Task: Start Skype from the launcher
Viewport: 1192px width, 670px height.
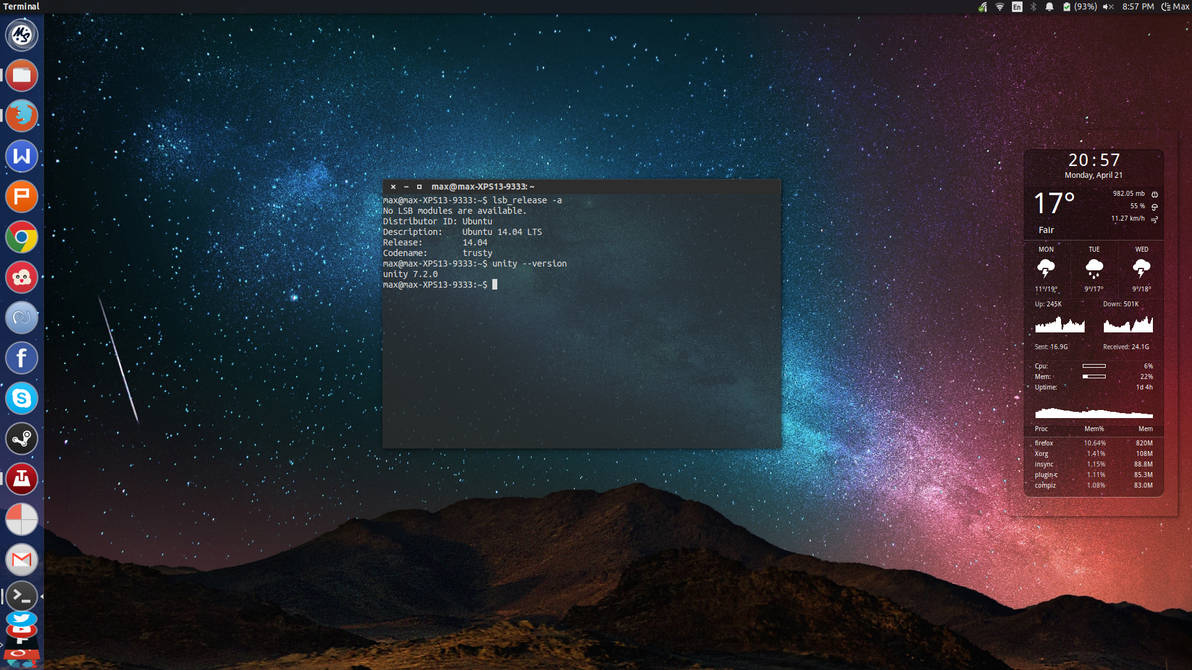Action: point(21,398)
